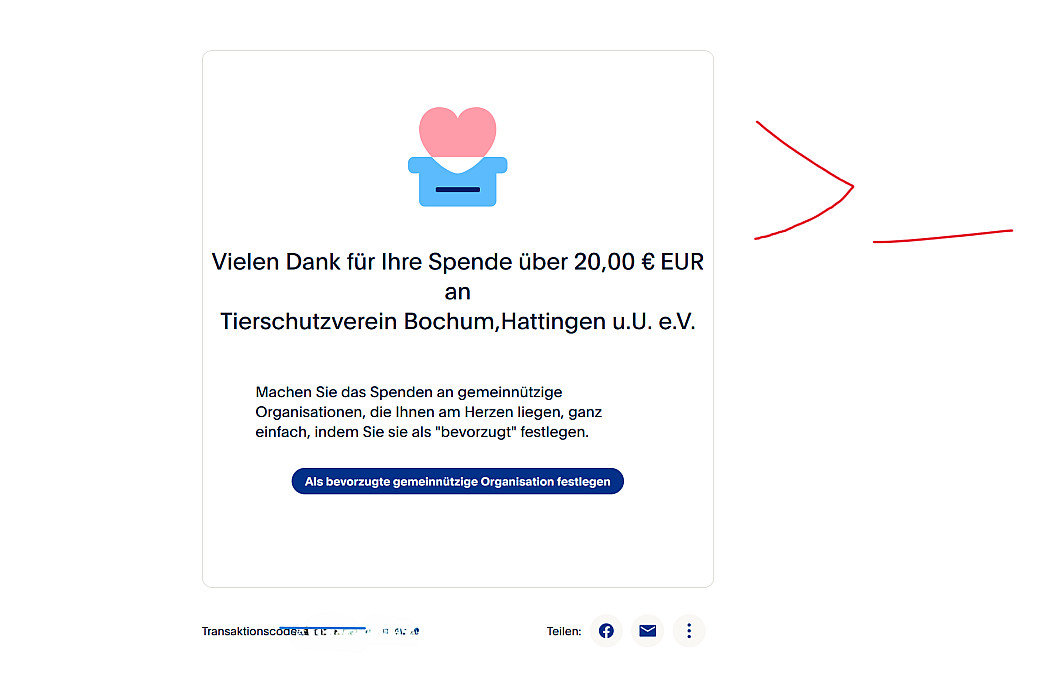Click the '20,00 € EUR' donation amount
This screenshot has width=1052, height=691.
pyautogui.click(x=638, y=262)
